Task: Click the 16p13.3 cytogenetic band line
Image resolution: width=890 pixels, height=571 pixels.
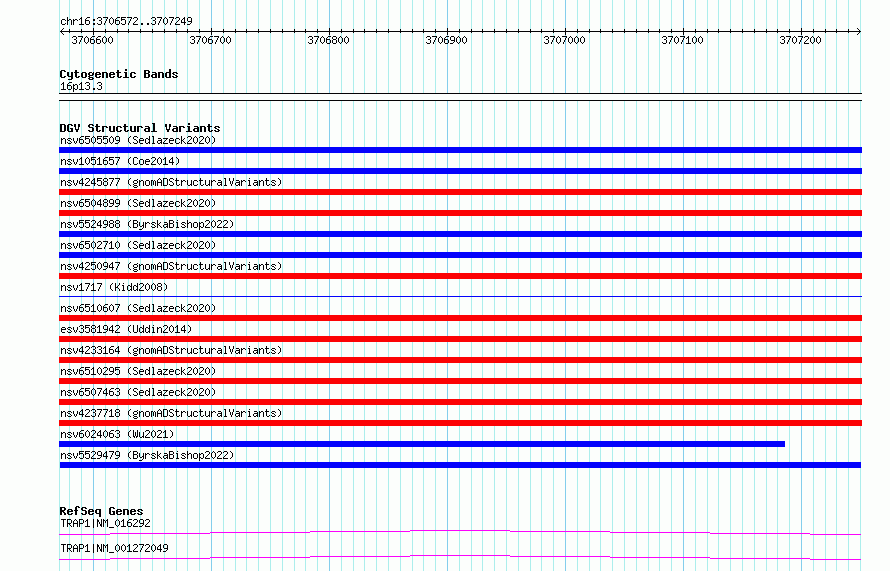Action: pos(460,97)
